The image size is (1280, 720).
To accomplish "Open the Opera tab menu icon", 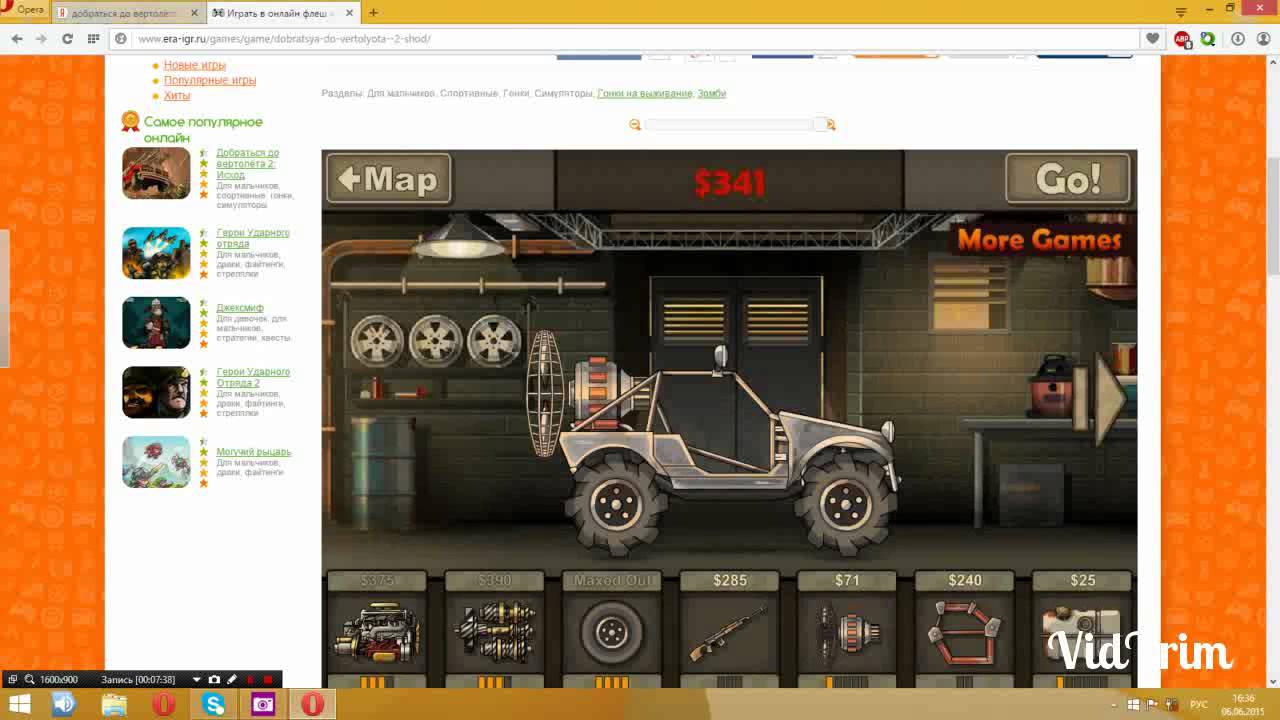I will point(1181,11).
